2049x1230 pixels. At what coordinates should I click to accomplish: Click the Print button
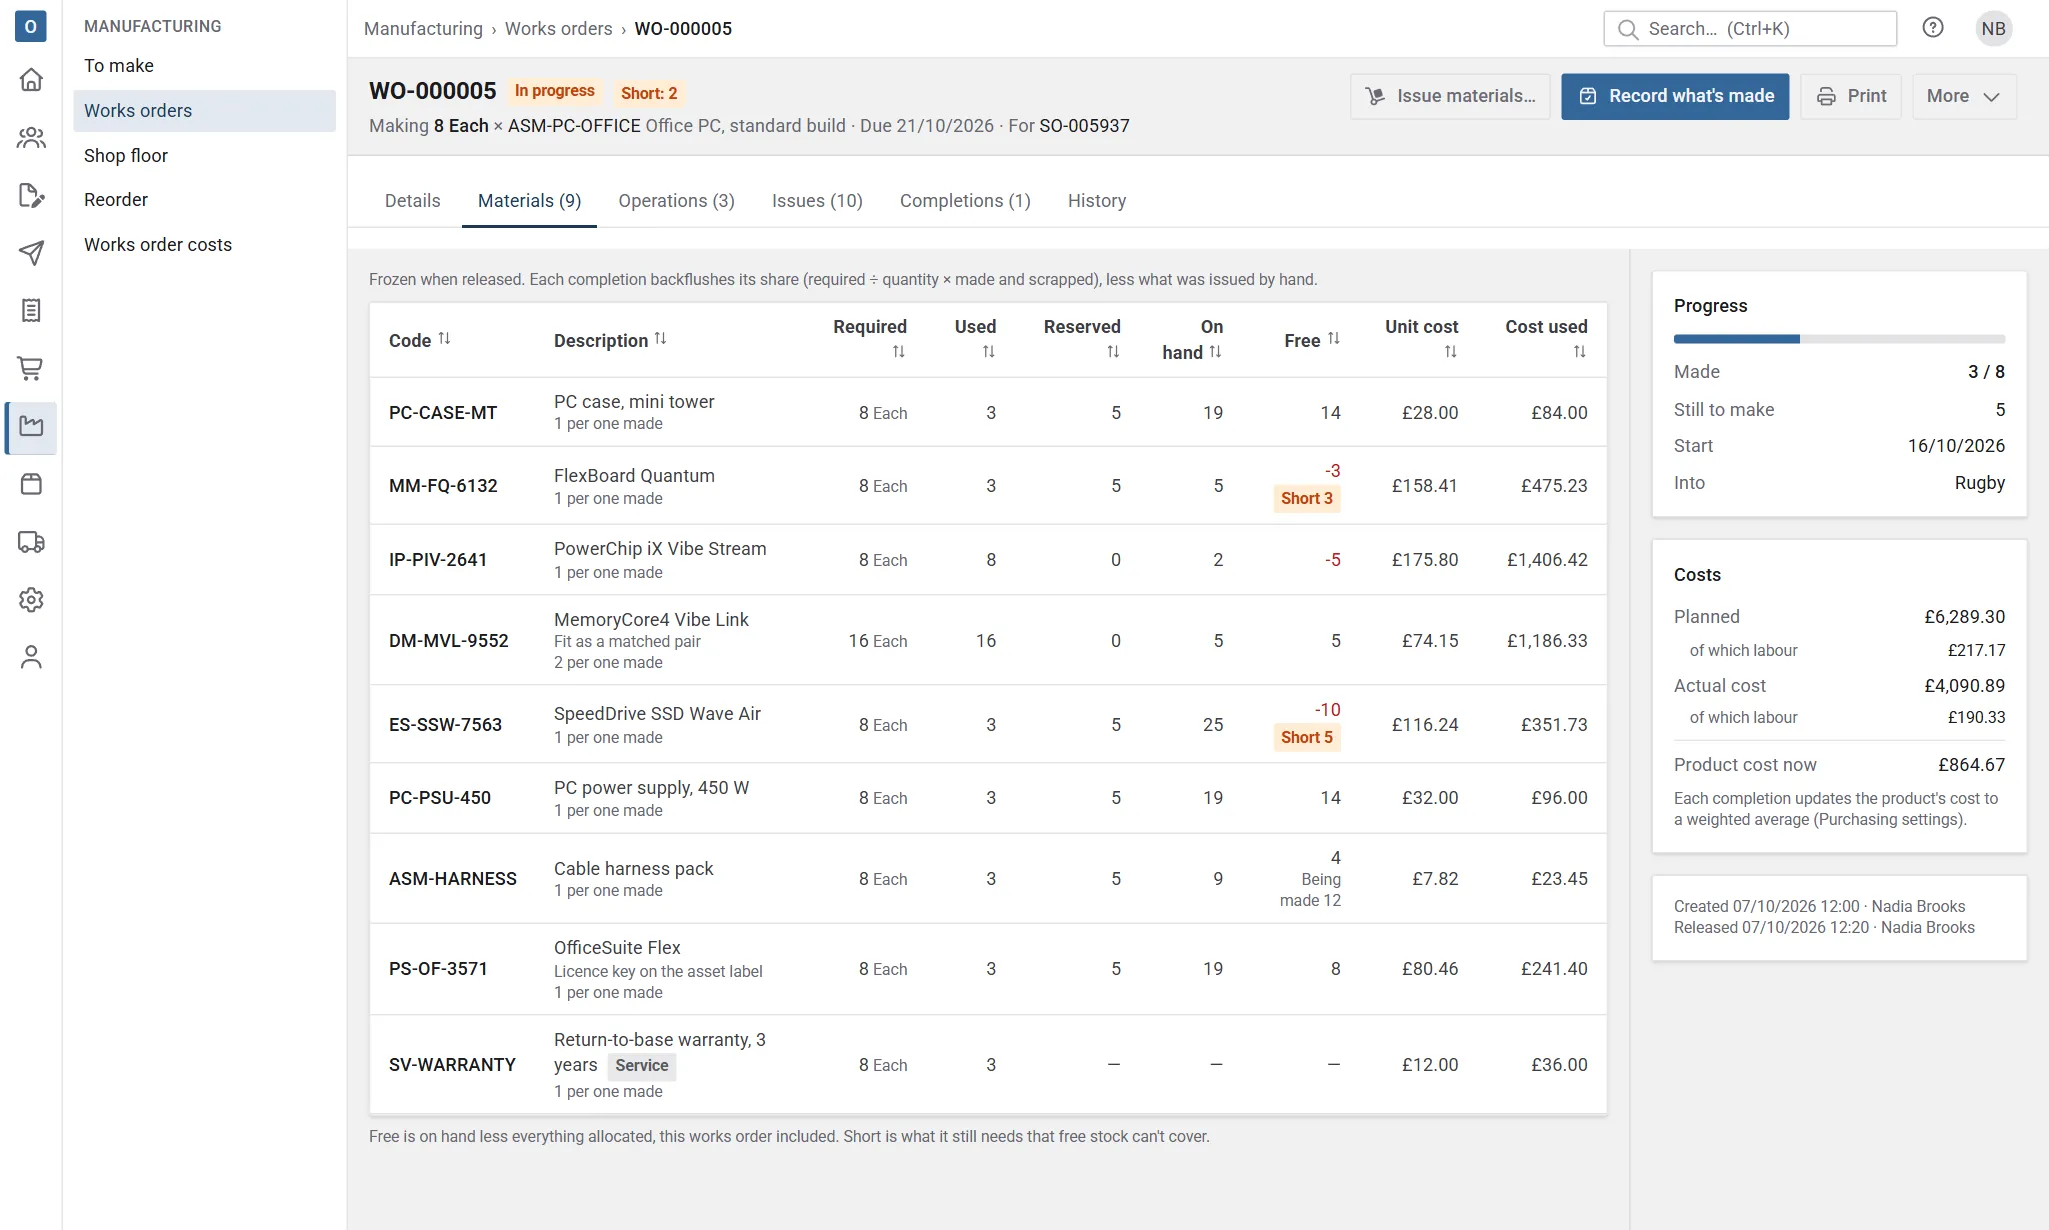(x=1850, y=96)
